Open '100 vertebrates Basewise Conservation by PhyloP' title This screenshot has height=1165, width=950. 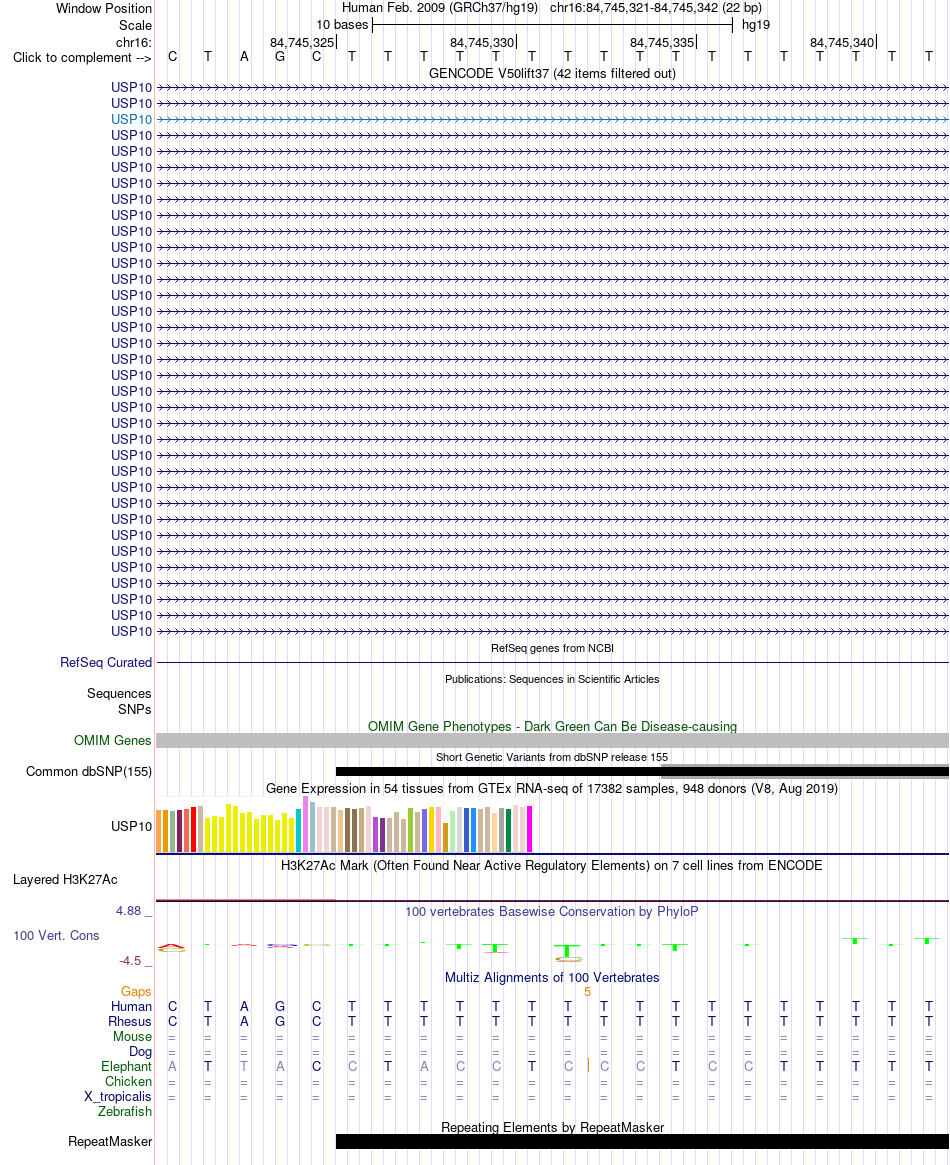point(552,912)
